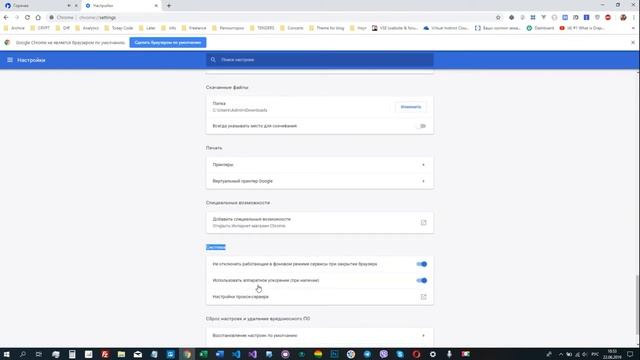Open the Chrome three-dot menu
The height and width of the screenshot is (360, 640).
pyautogui.click(x=634, y=18)
